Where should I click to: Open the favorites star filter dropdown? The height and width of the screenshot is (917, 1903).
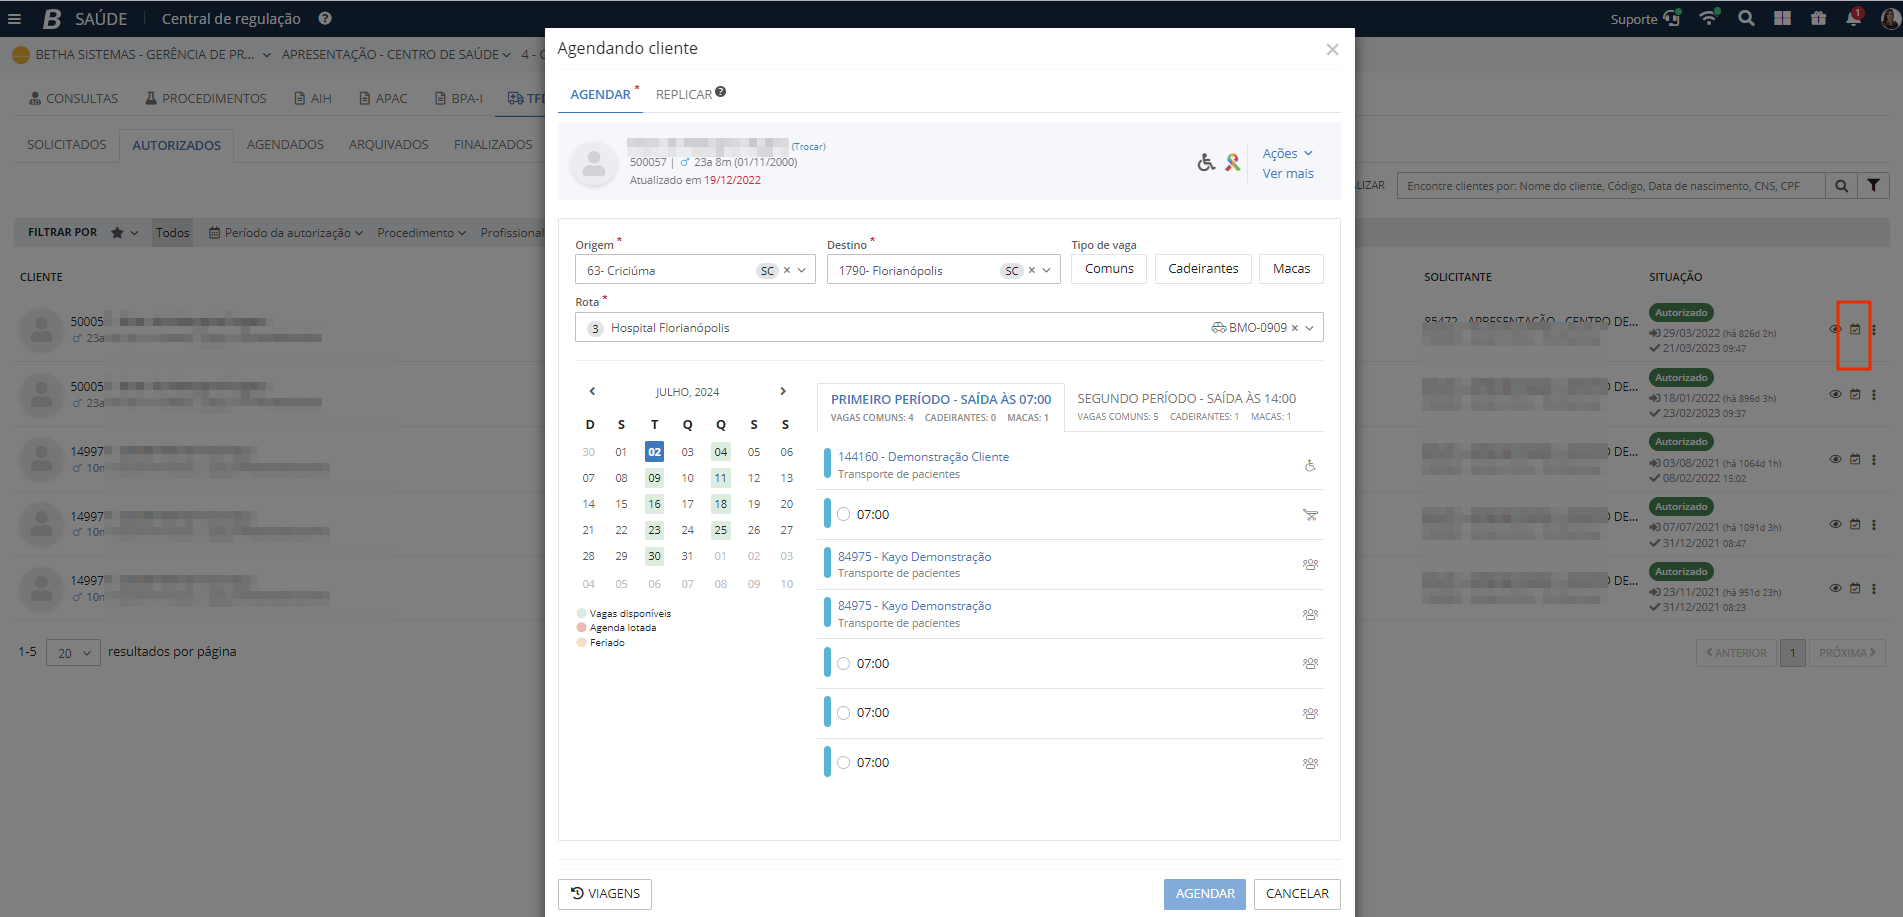click(x=124, y=233)
